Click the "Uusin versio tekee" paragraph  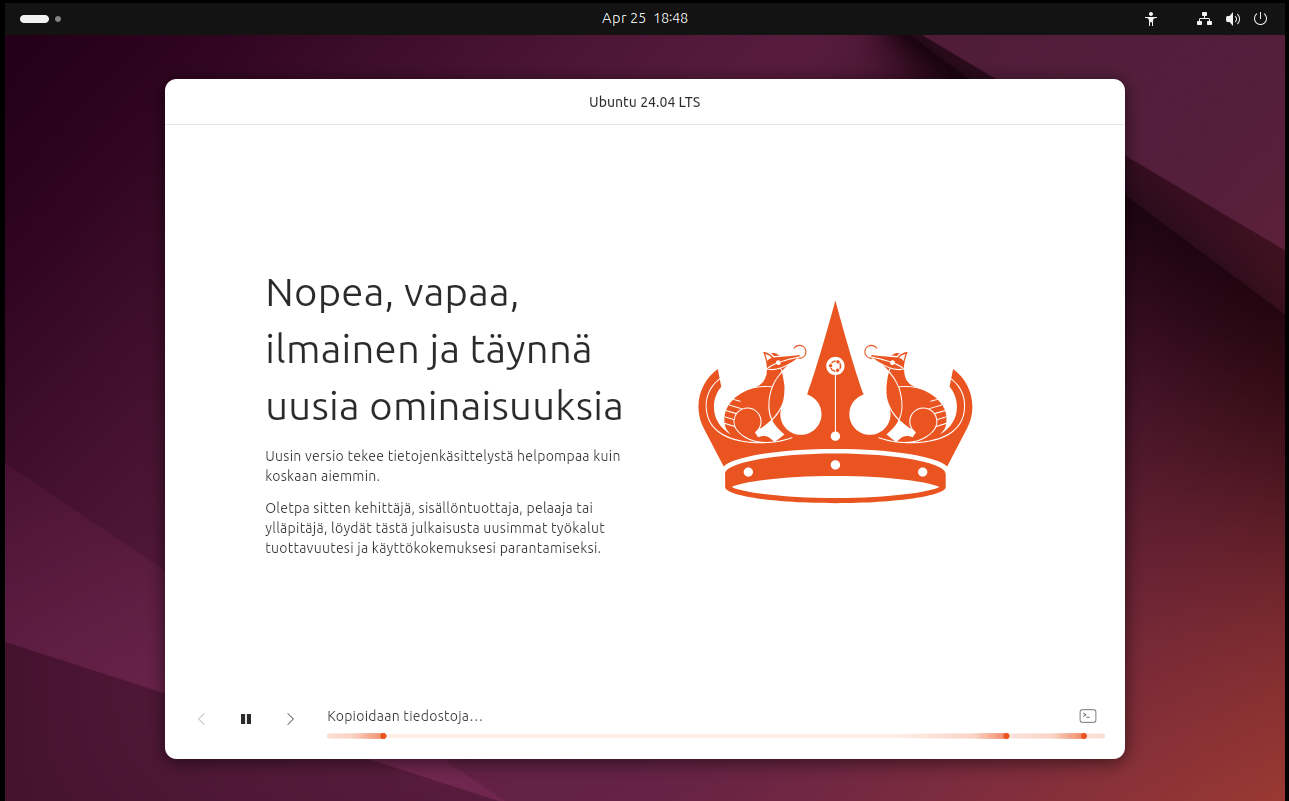[442, 466]
